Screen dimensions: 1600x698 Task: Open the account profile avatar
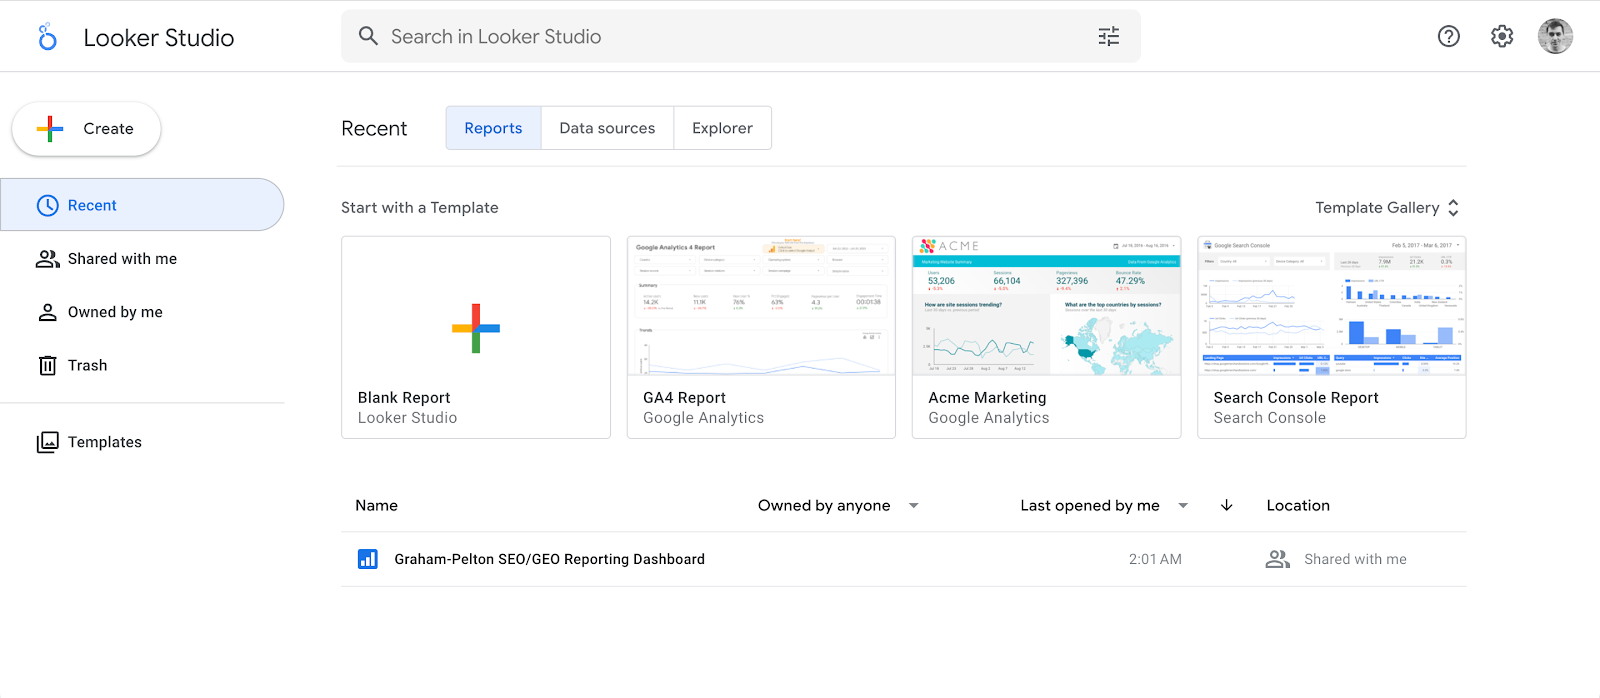click(x=1555, y=36)
